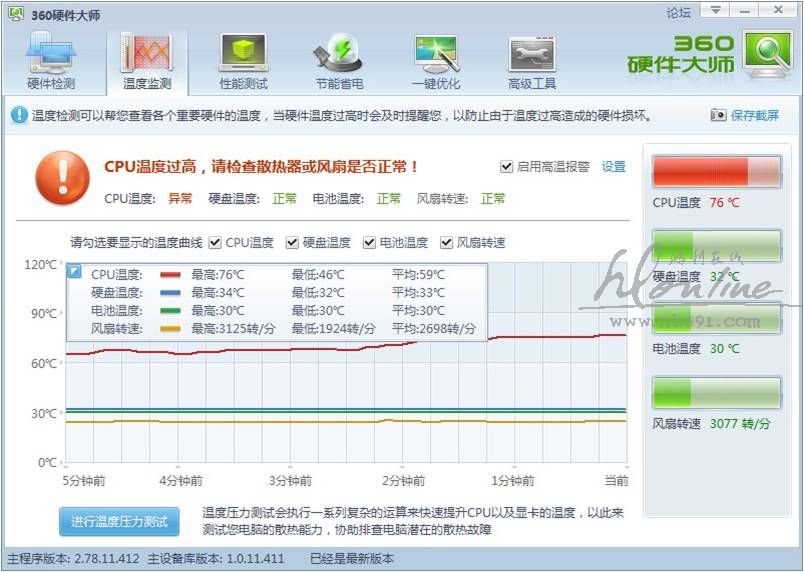This screenshot has width=804, height=572.
Task: Click the 当前 time axis label
Action: pyautogui.click(x=616, y=481)
